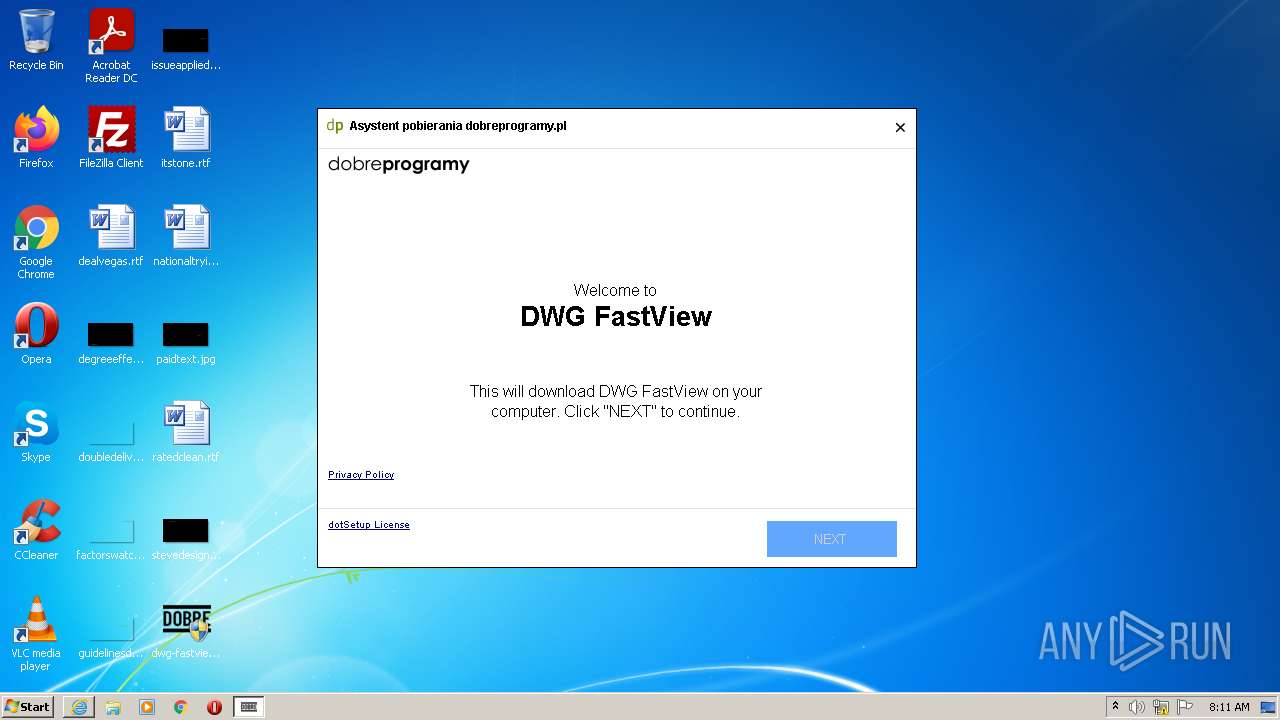
Task: Open Windows Explorer folder in taskbar
Action: [x=113, y=707]
